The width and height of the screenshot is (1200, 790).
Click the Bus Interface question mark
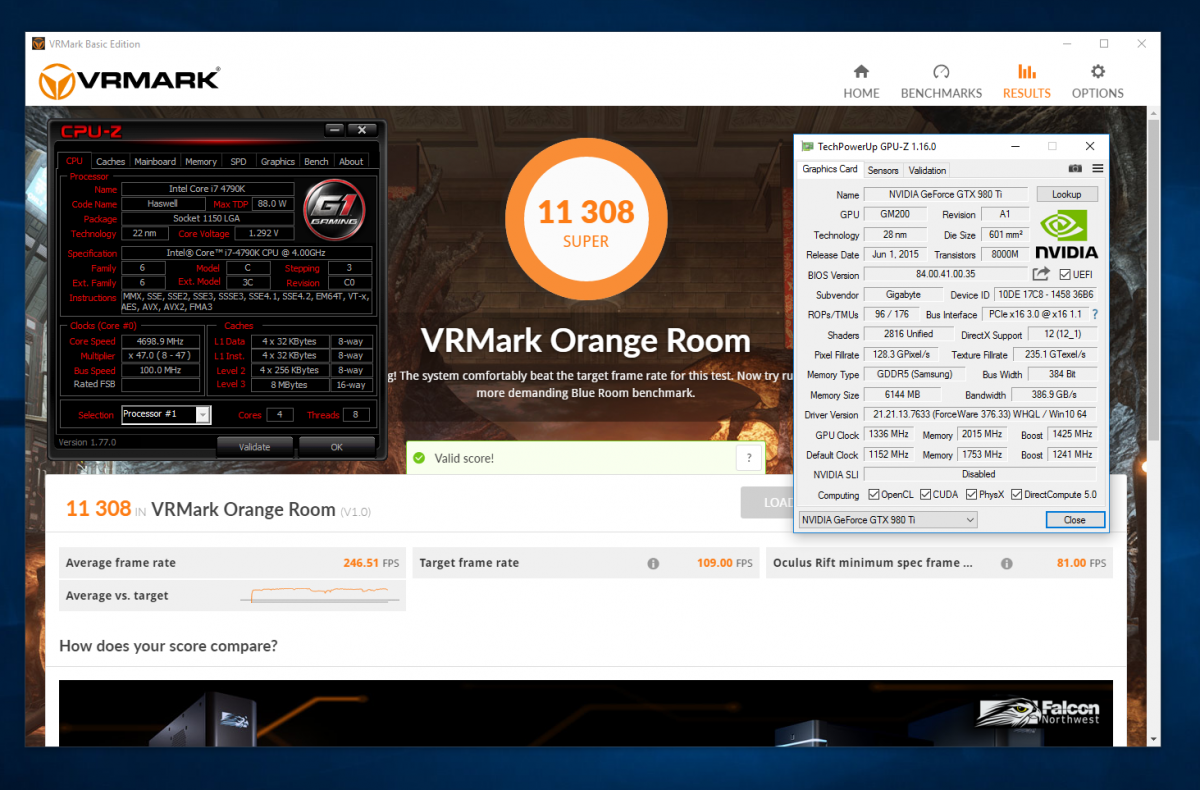click(x=1094, y=314)
